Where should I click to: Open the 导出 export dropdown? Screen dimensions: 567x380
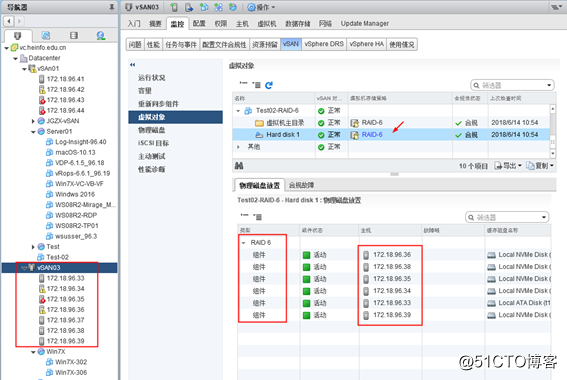pyautogui.click(x=508, y=166)
